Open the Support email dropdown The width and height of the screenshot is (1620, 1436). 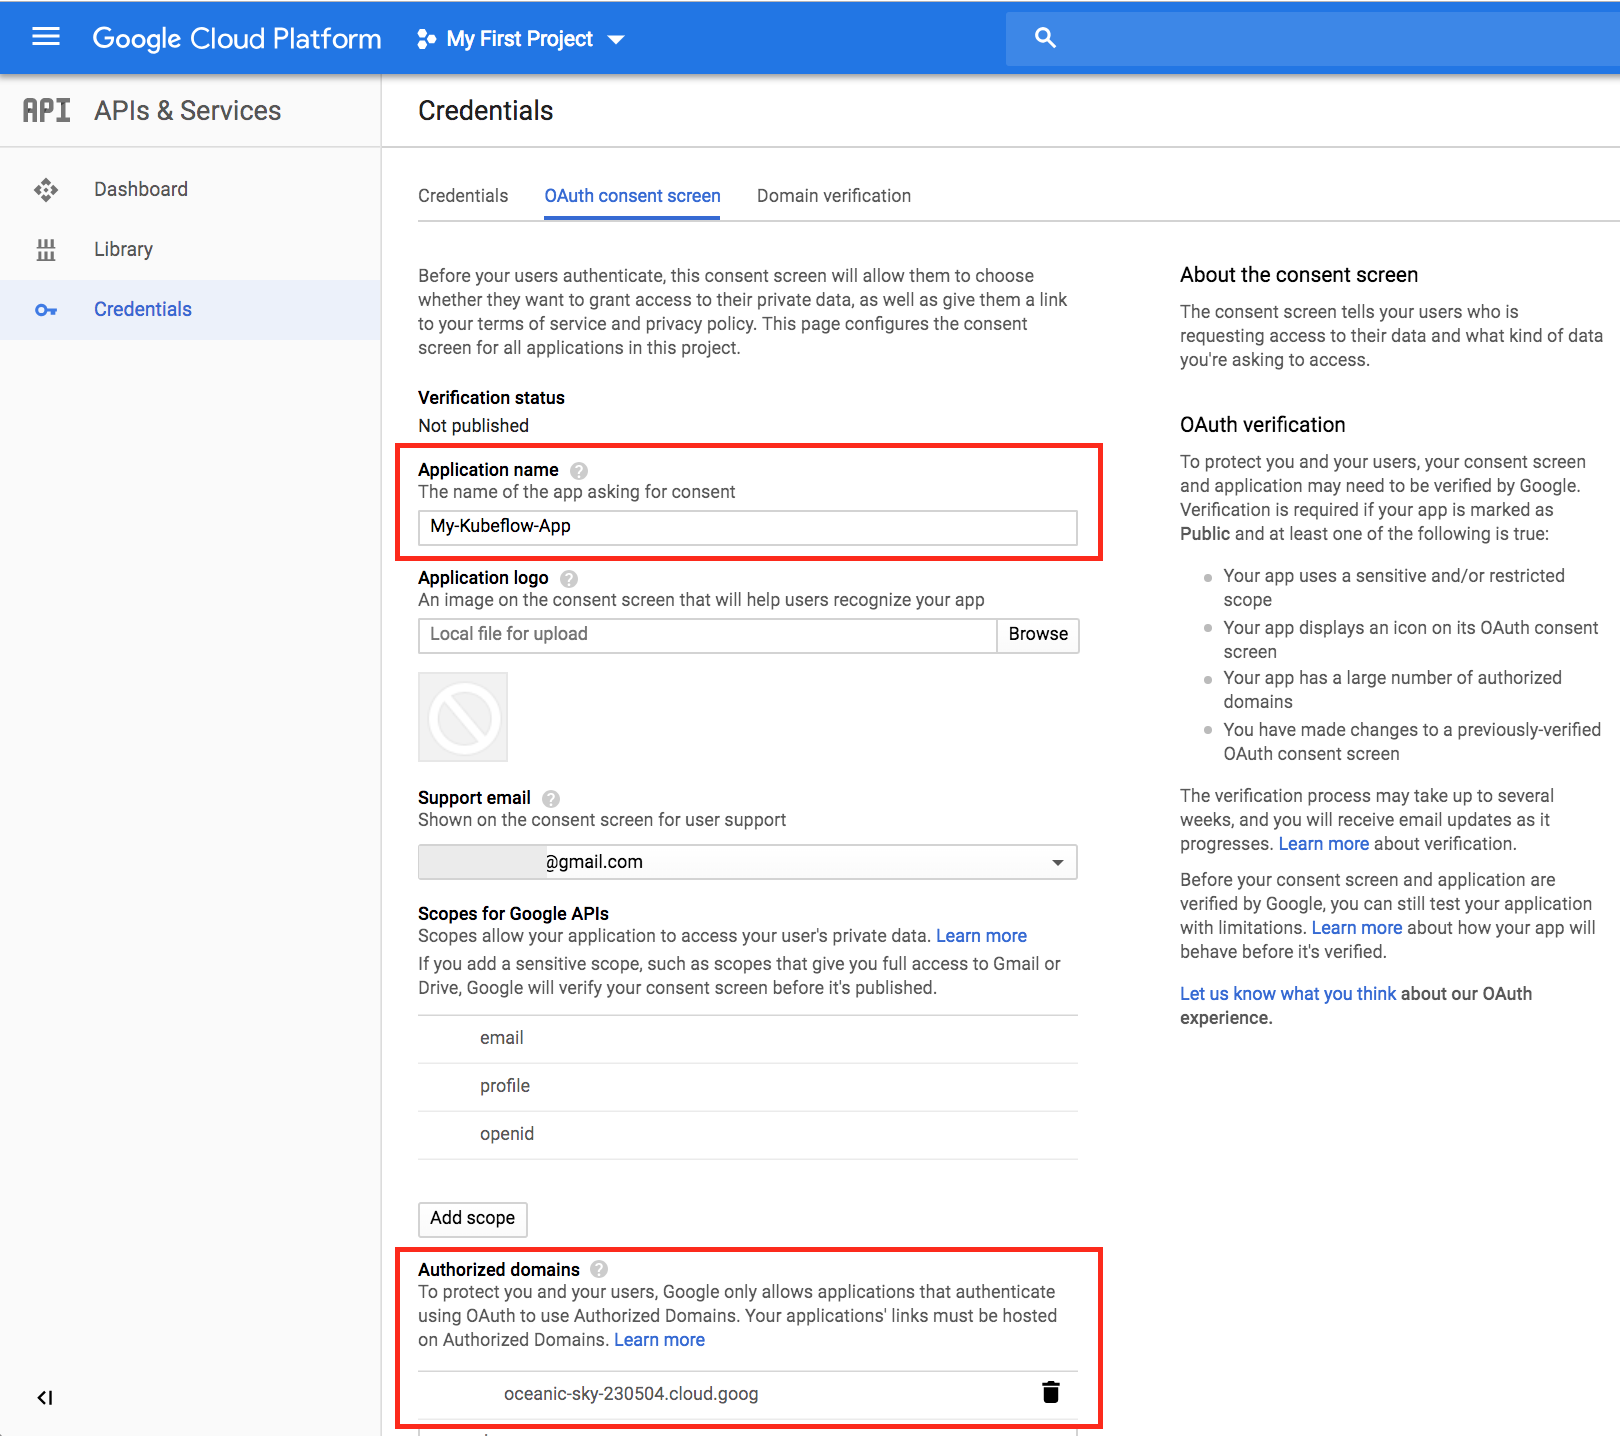point(748,862)
